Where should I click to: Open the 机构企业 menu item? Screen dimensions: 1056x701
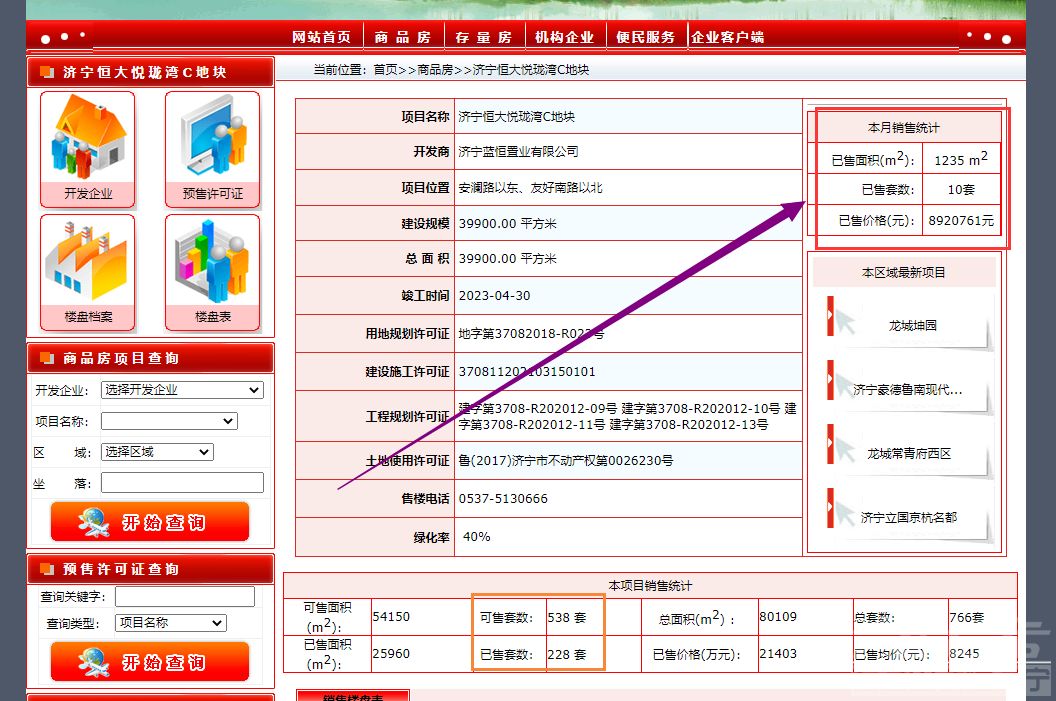coord(565,35)
